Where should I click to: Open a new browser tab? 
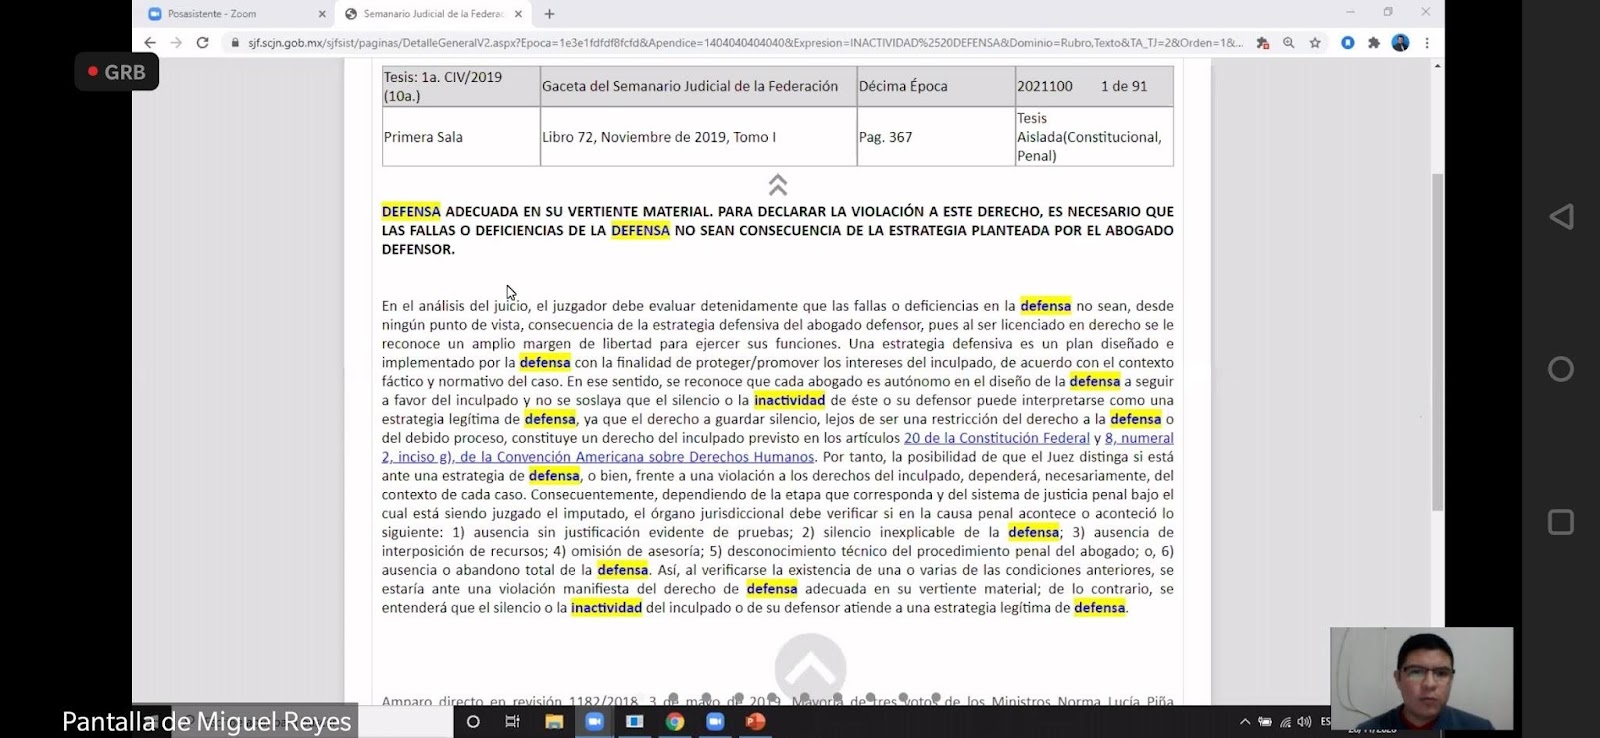549,14
